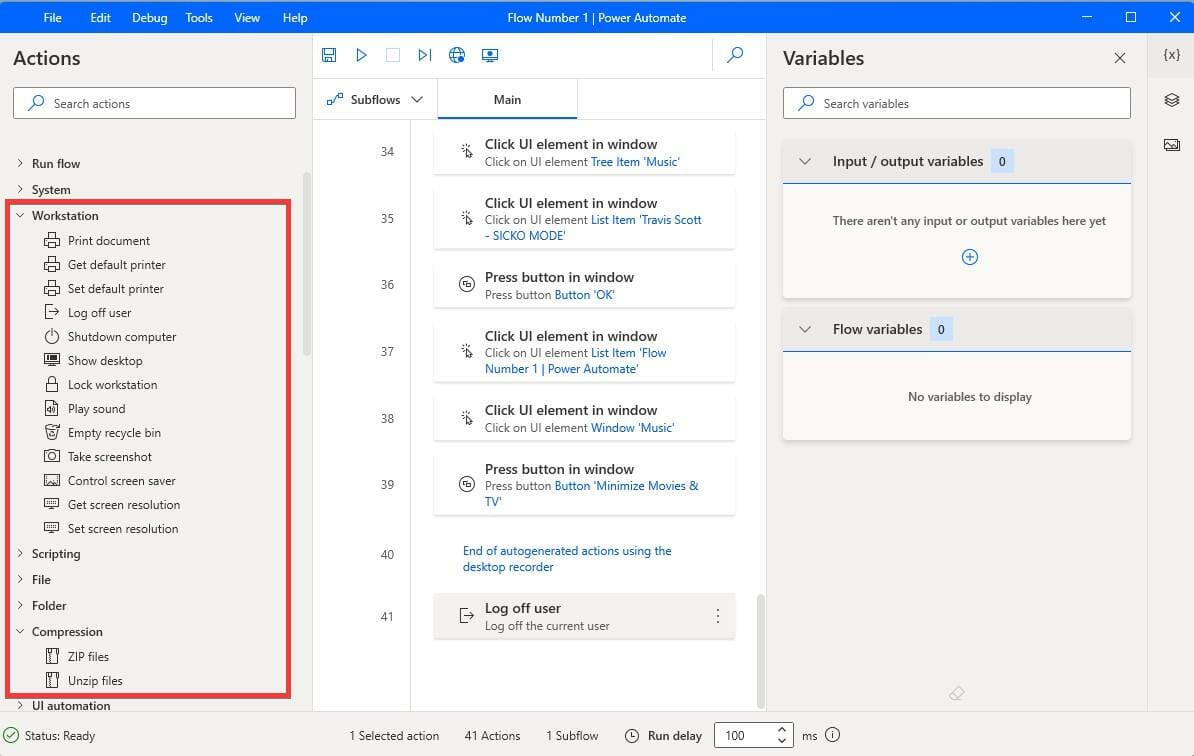This screenshot has width=1194, height=756.
Task: Open the desktop recorder monitor icon
Action: (490, 55)
